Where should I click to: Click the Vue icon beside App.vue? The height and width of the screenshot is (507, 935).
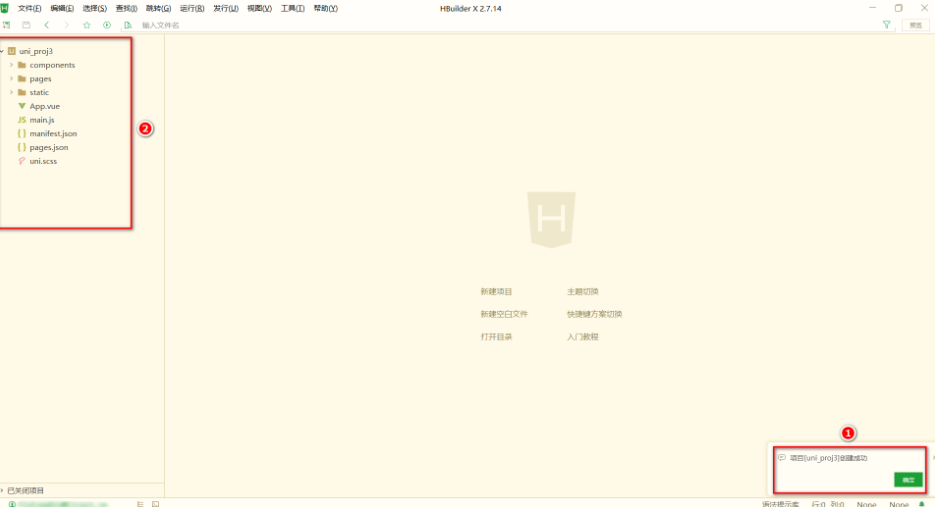22,106
